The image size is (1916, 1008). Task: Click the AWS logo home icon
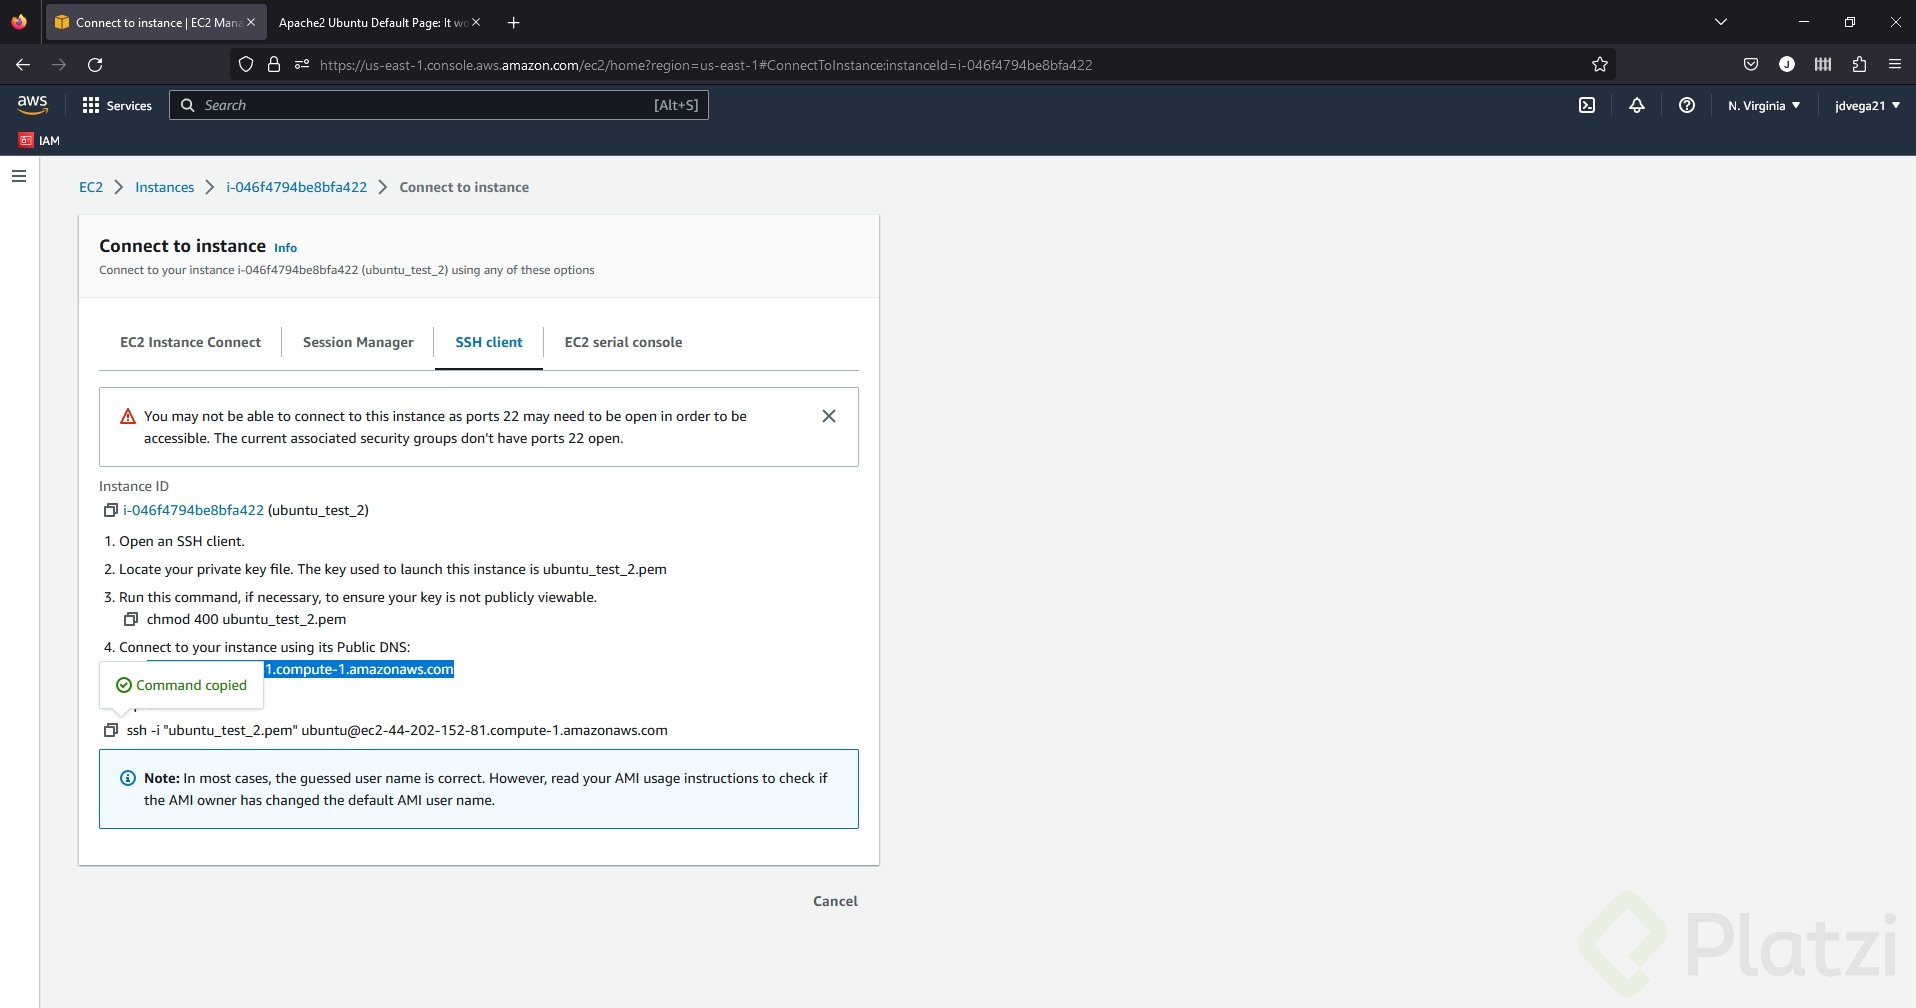point(32,104)
